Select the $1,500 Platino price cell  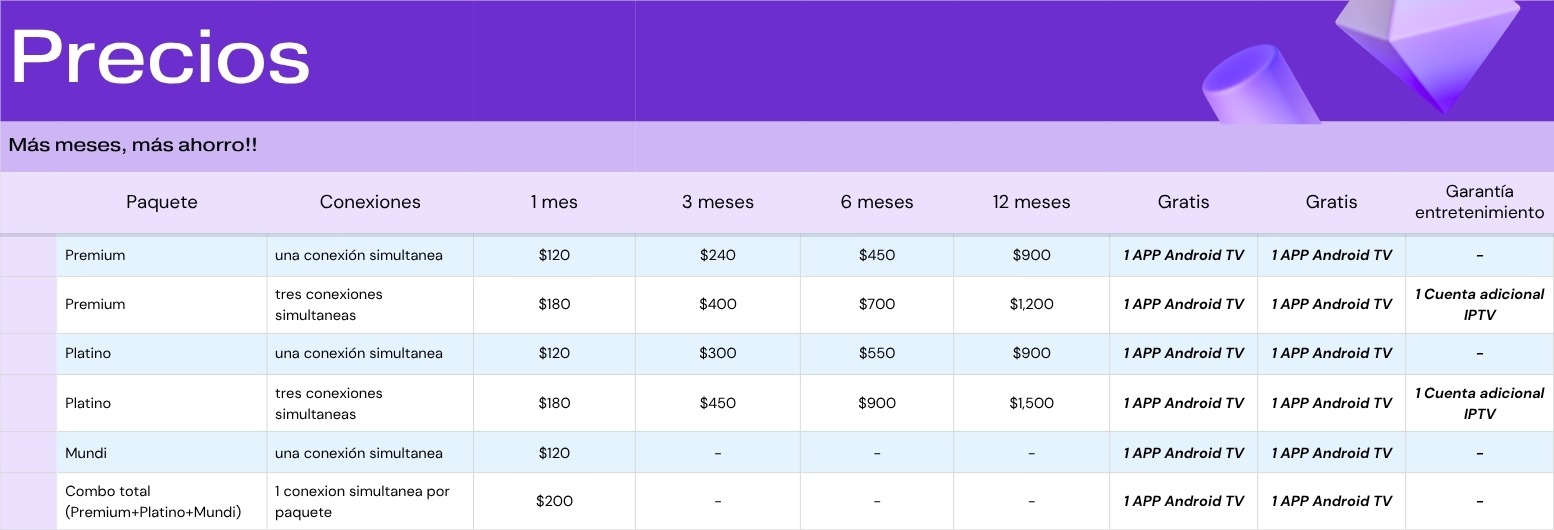(x=1031, y=403)
